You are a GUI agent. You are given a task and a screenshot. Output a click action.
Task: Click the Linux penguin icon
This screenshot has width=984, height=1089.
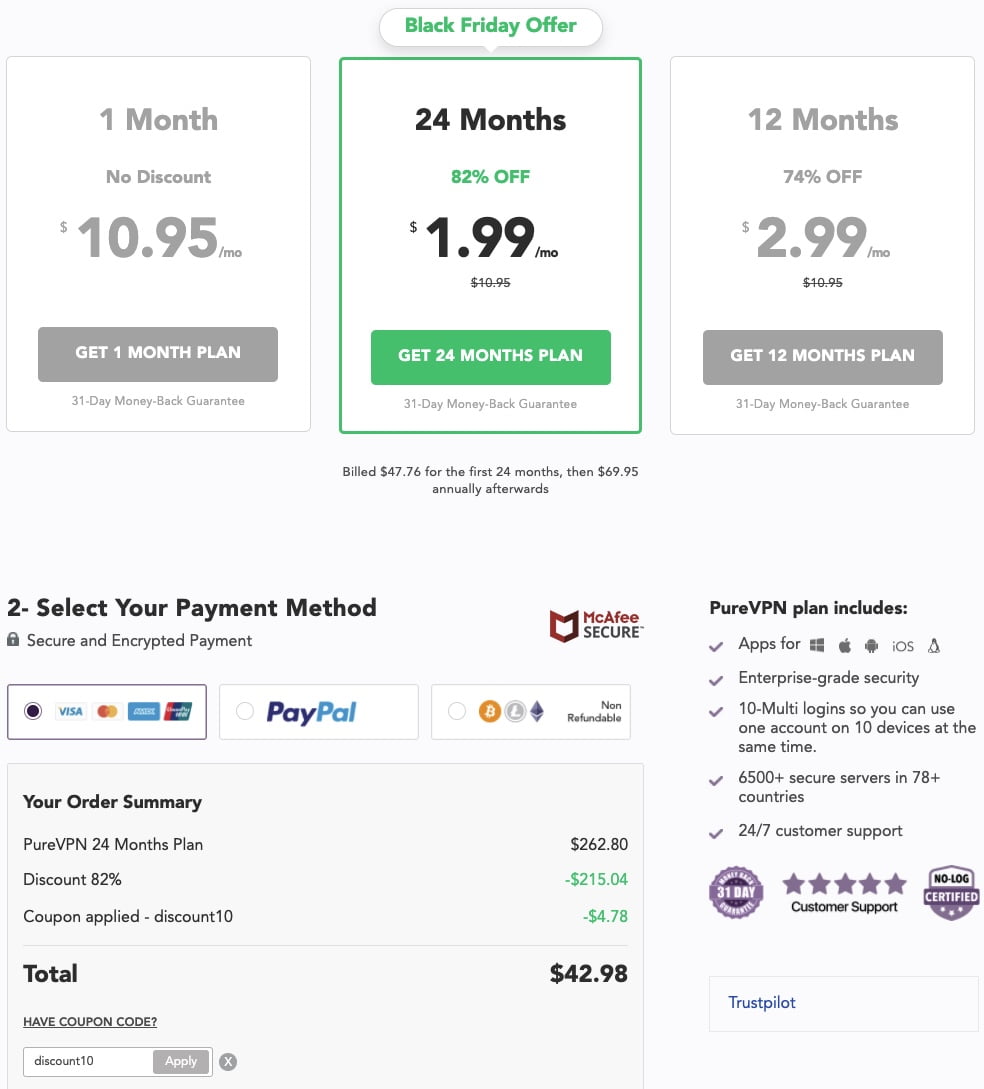(934, 645)
